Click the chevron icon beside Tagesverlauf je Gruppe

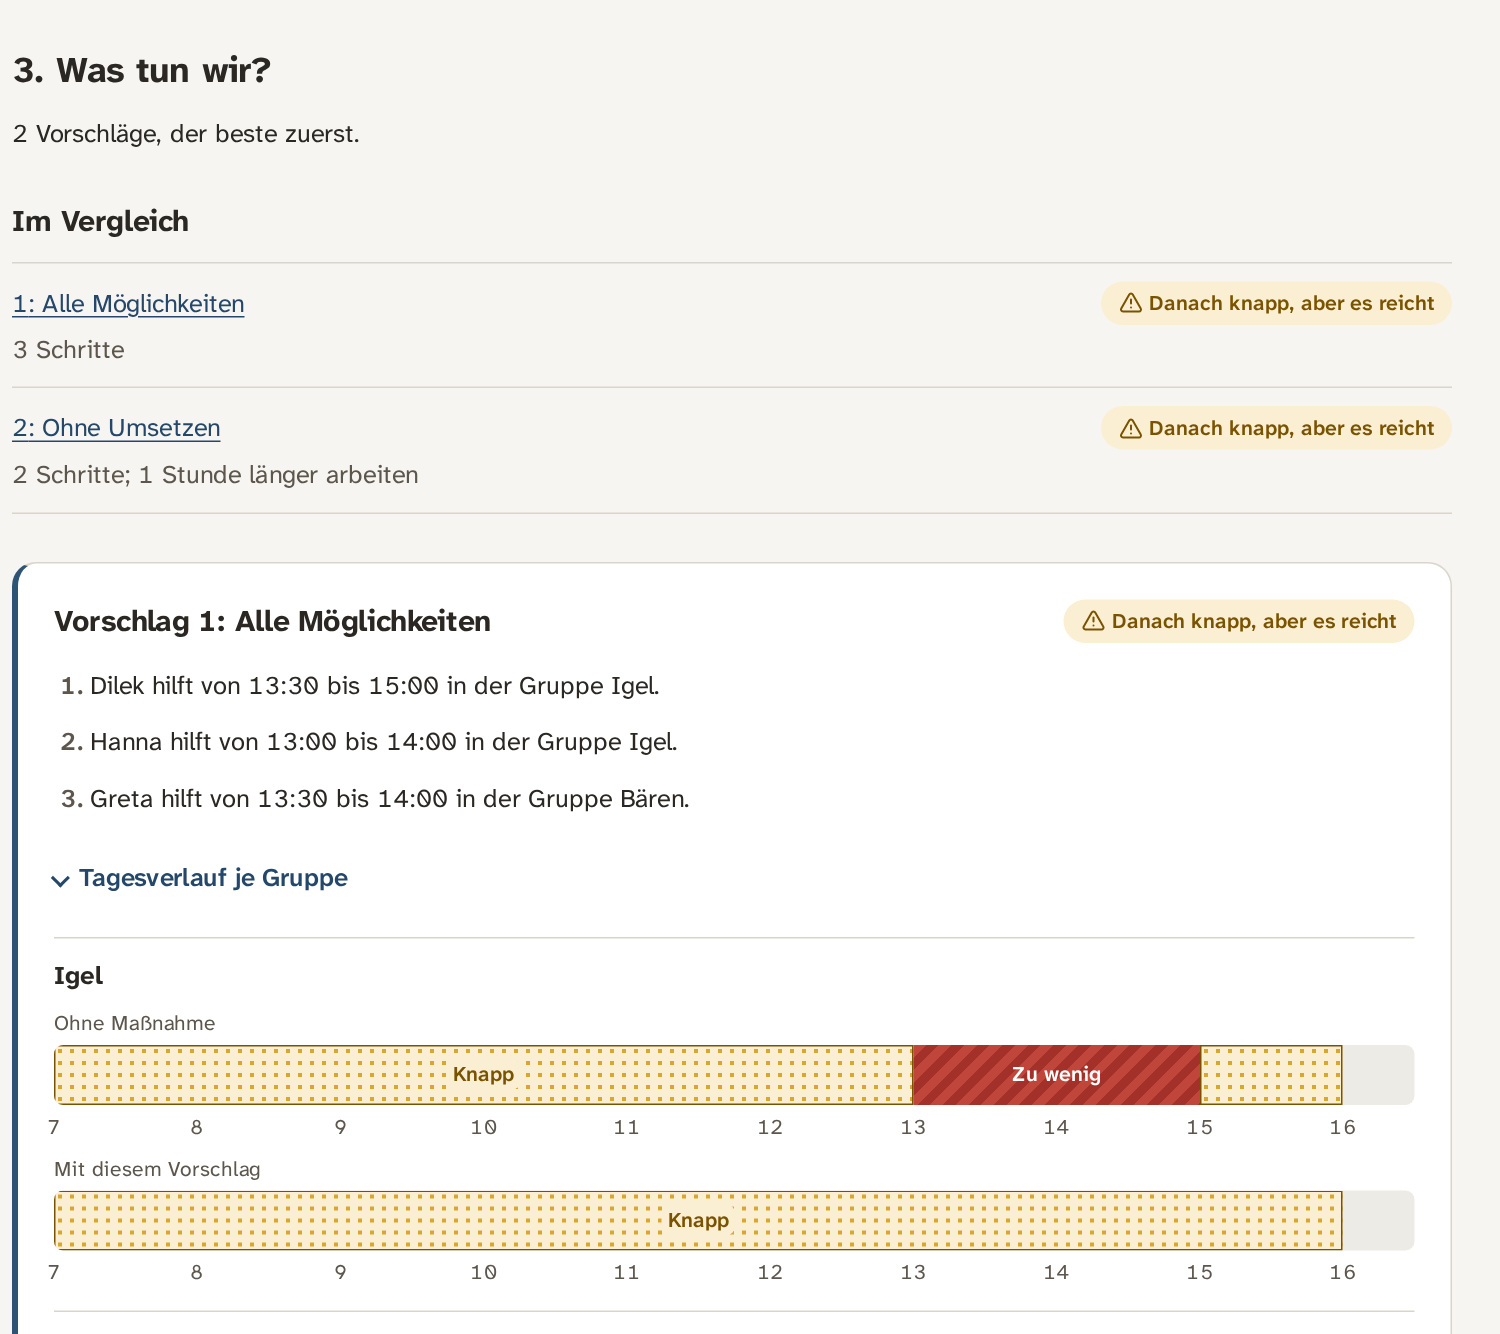(x=61, y=880)
